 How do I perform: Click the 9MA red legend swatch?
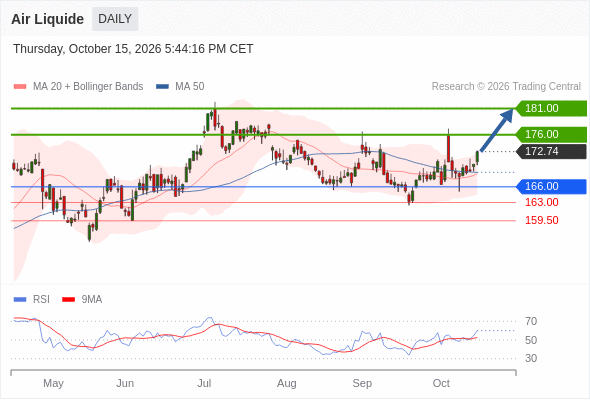coord(68,300)
